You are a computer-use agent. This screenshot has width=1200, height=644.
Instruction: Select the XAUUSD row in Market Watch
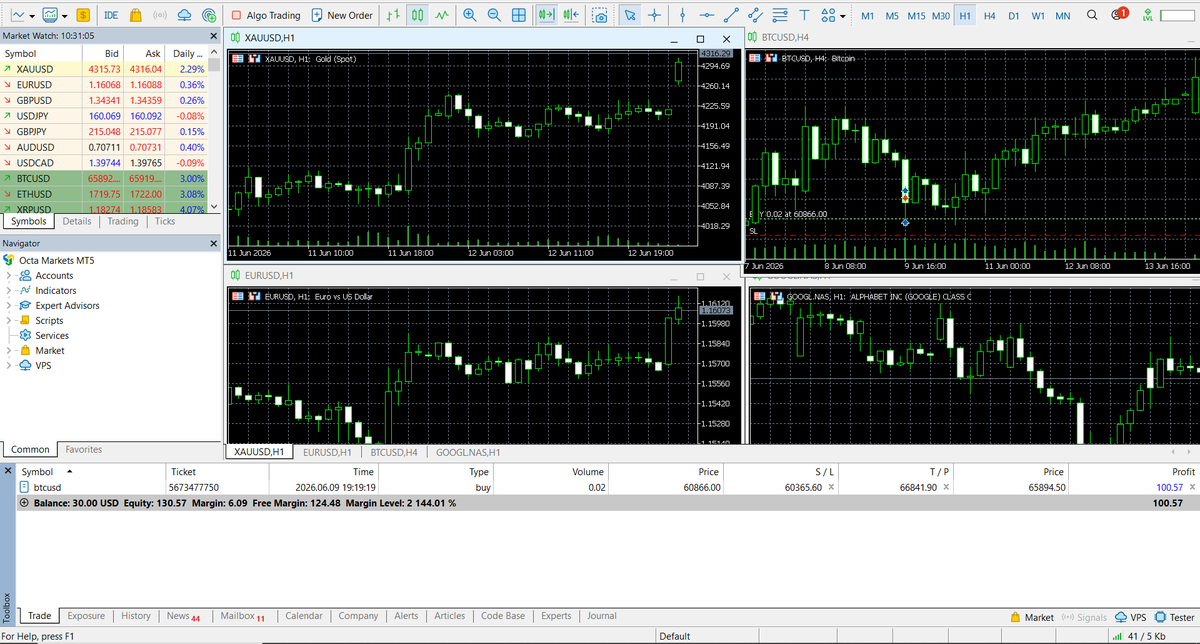pos(104,69)
